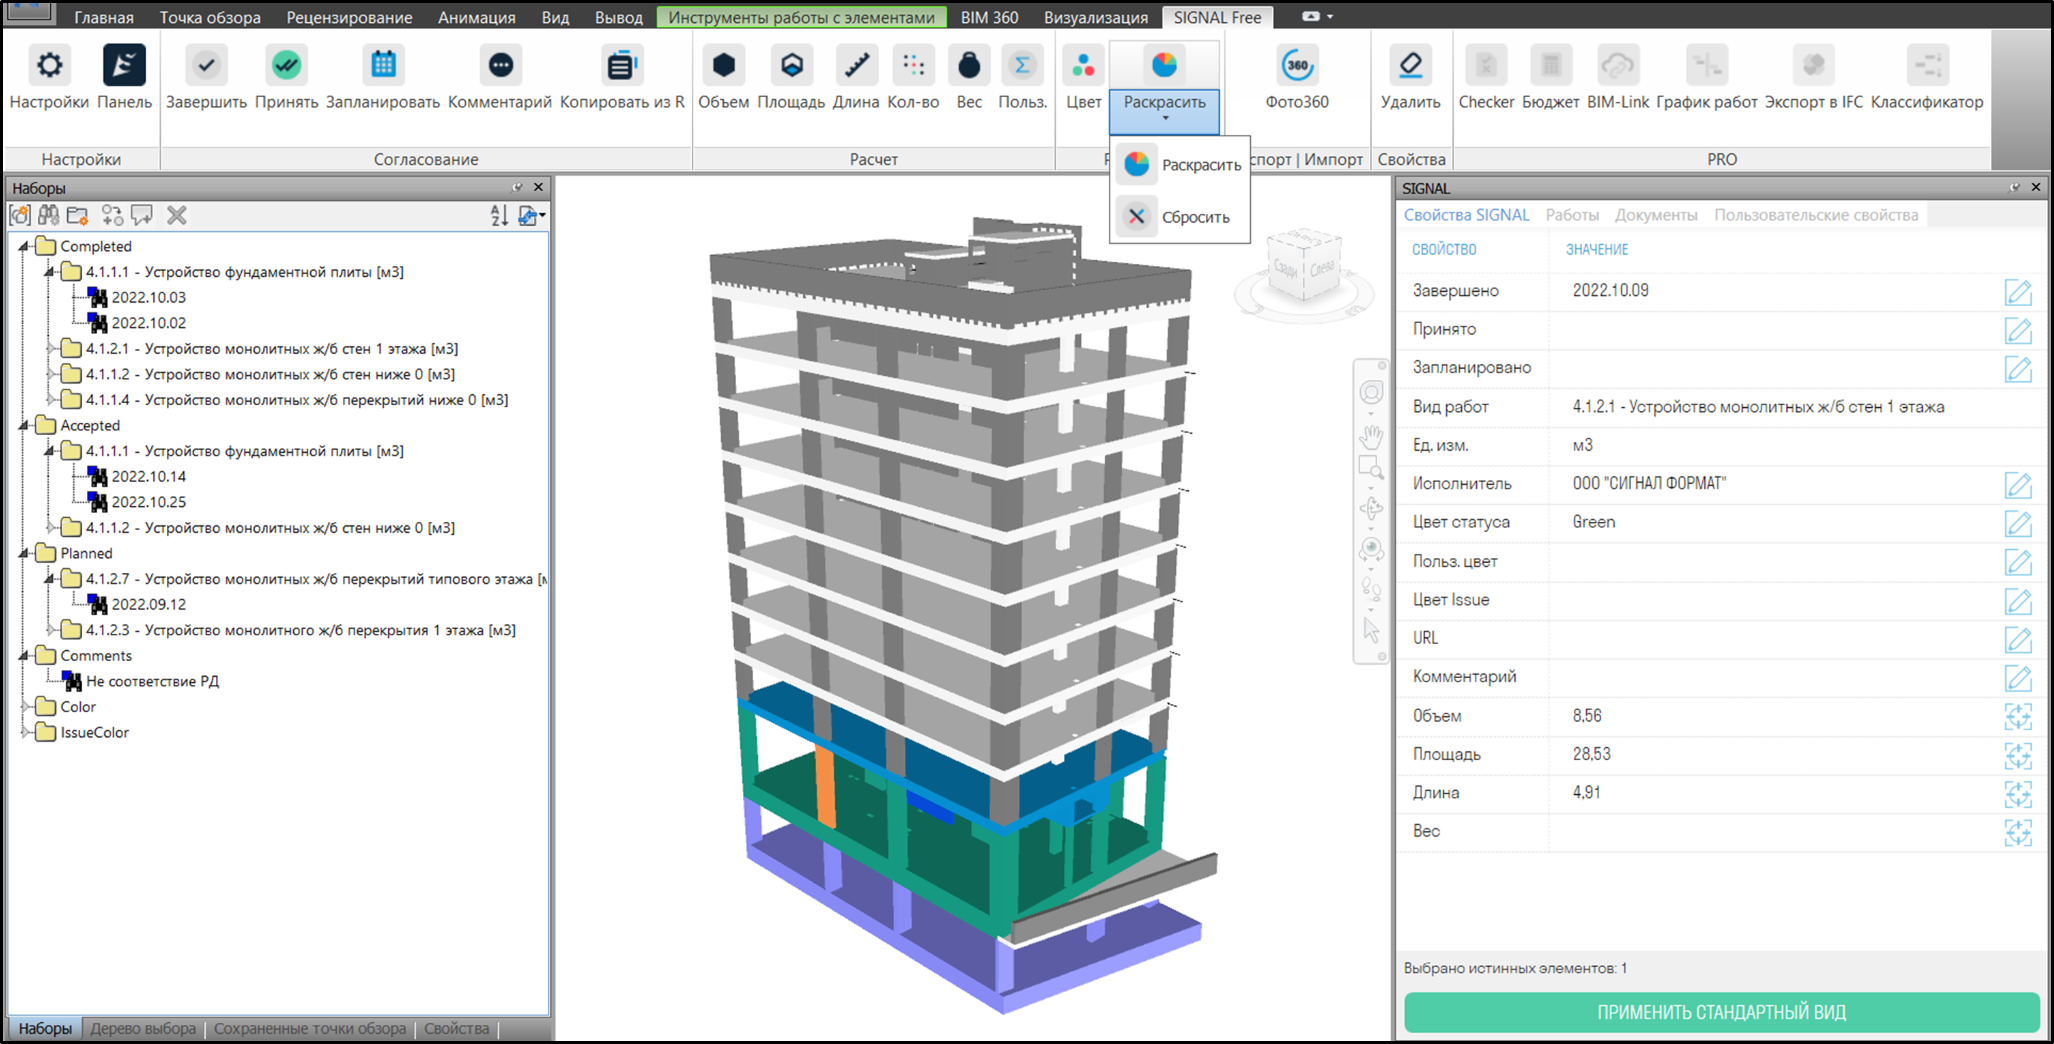The width and height of the screenshot is (2054, 1044).
Task: Click the Завершить checkmark tool
Action: [x=206, y=66]
